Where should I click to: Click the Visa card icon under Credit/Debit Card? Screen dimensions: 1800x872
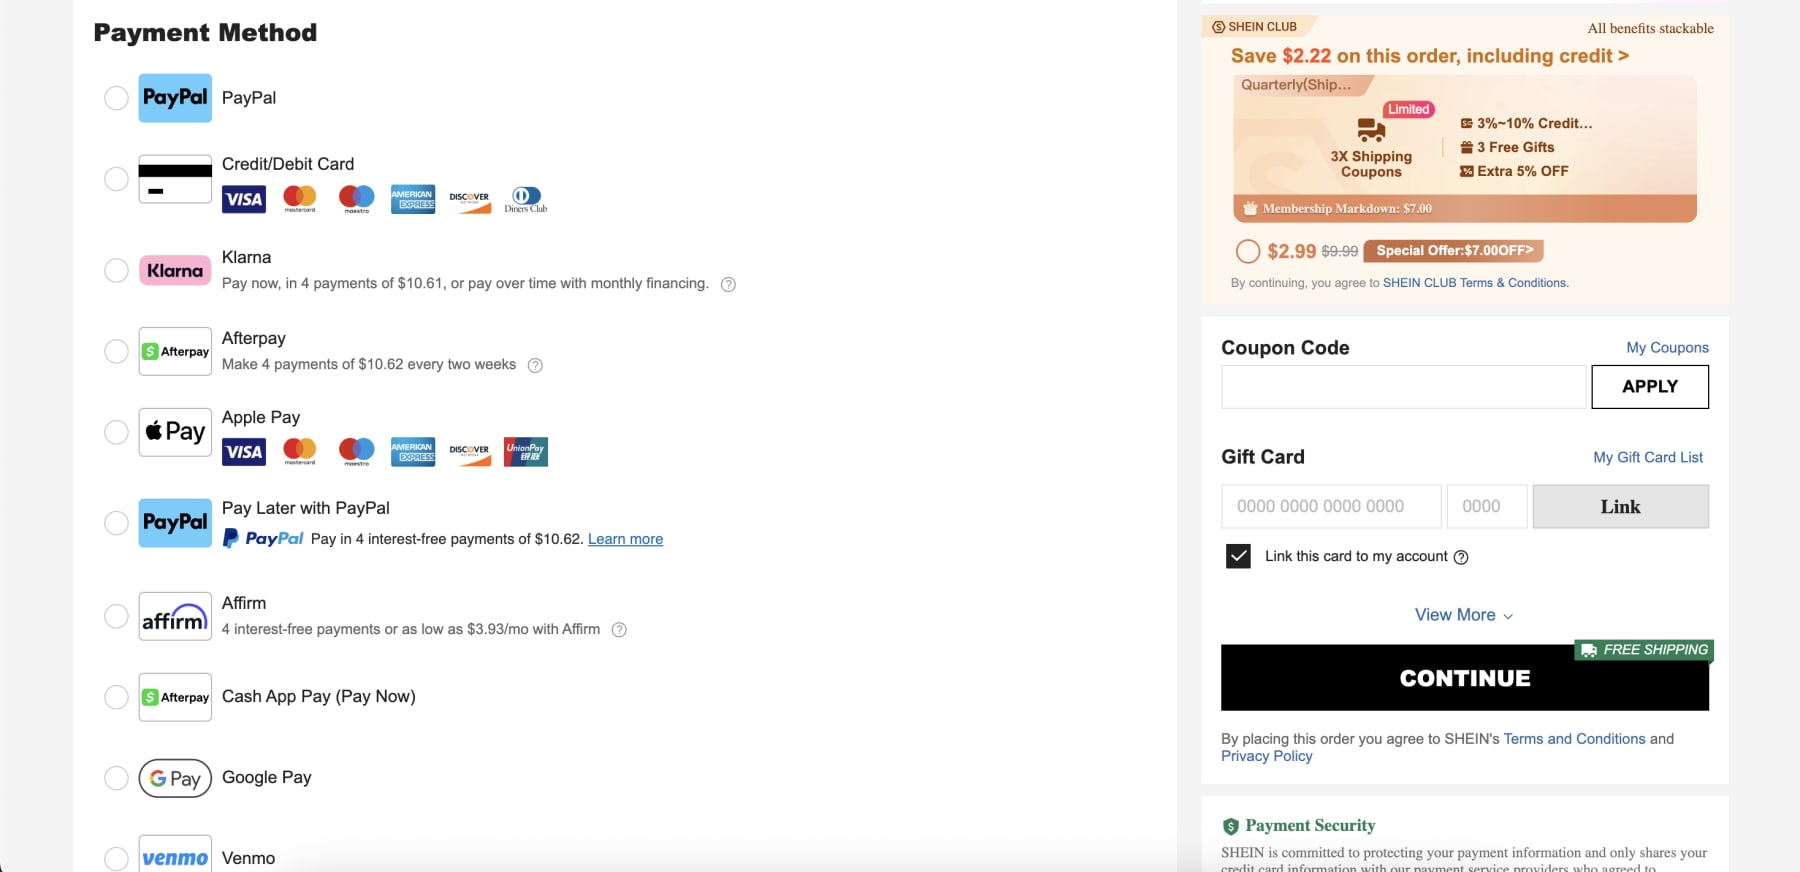tap(243, 199)
